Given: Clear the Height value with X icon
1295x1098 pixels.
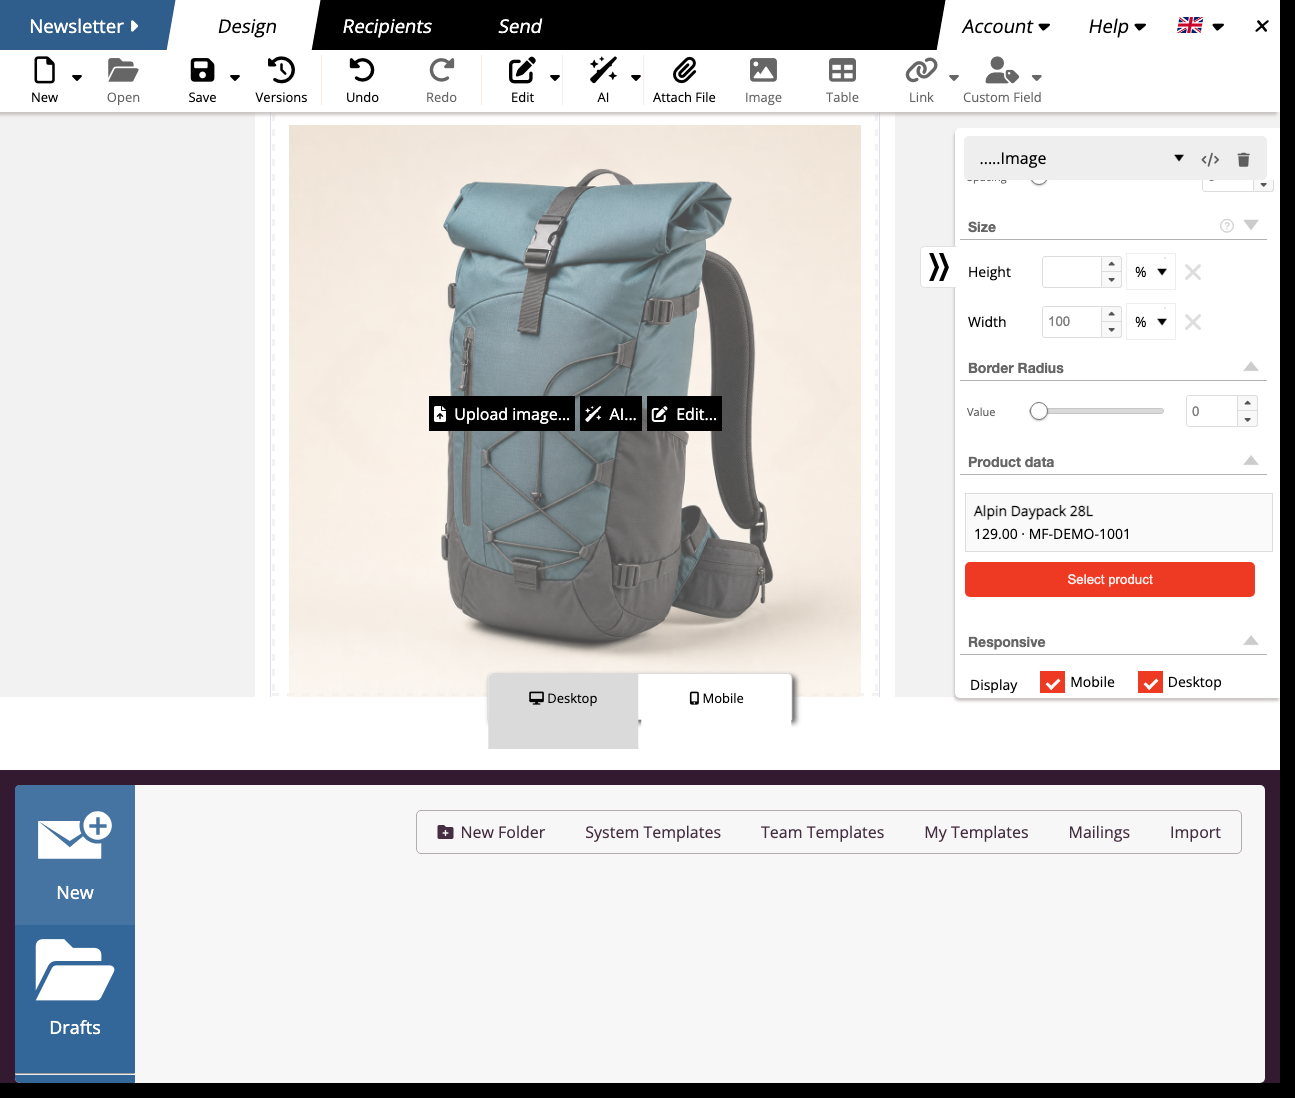Looking at the screenshot, I should (1193, 272).
